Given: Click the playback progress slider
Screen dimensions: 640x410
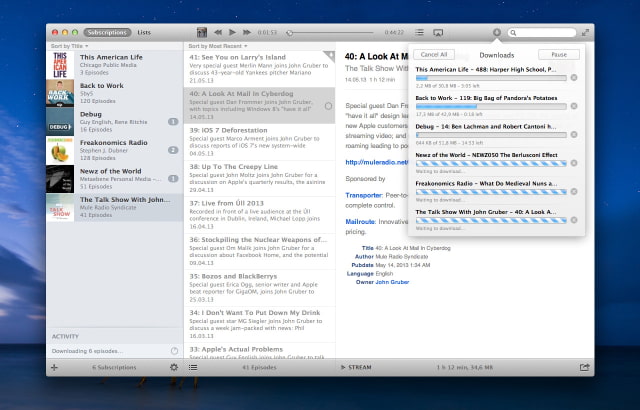Looking at the screenshot, I should pos(332,33).
